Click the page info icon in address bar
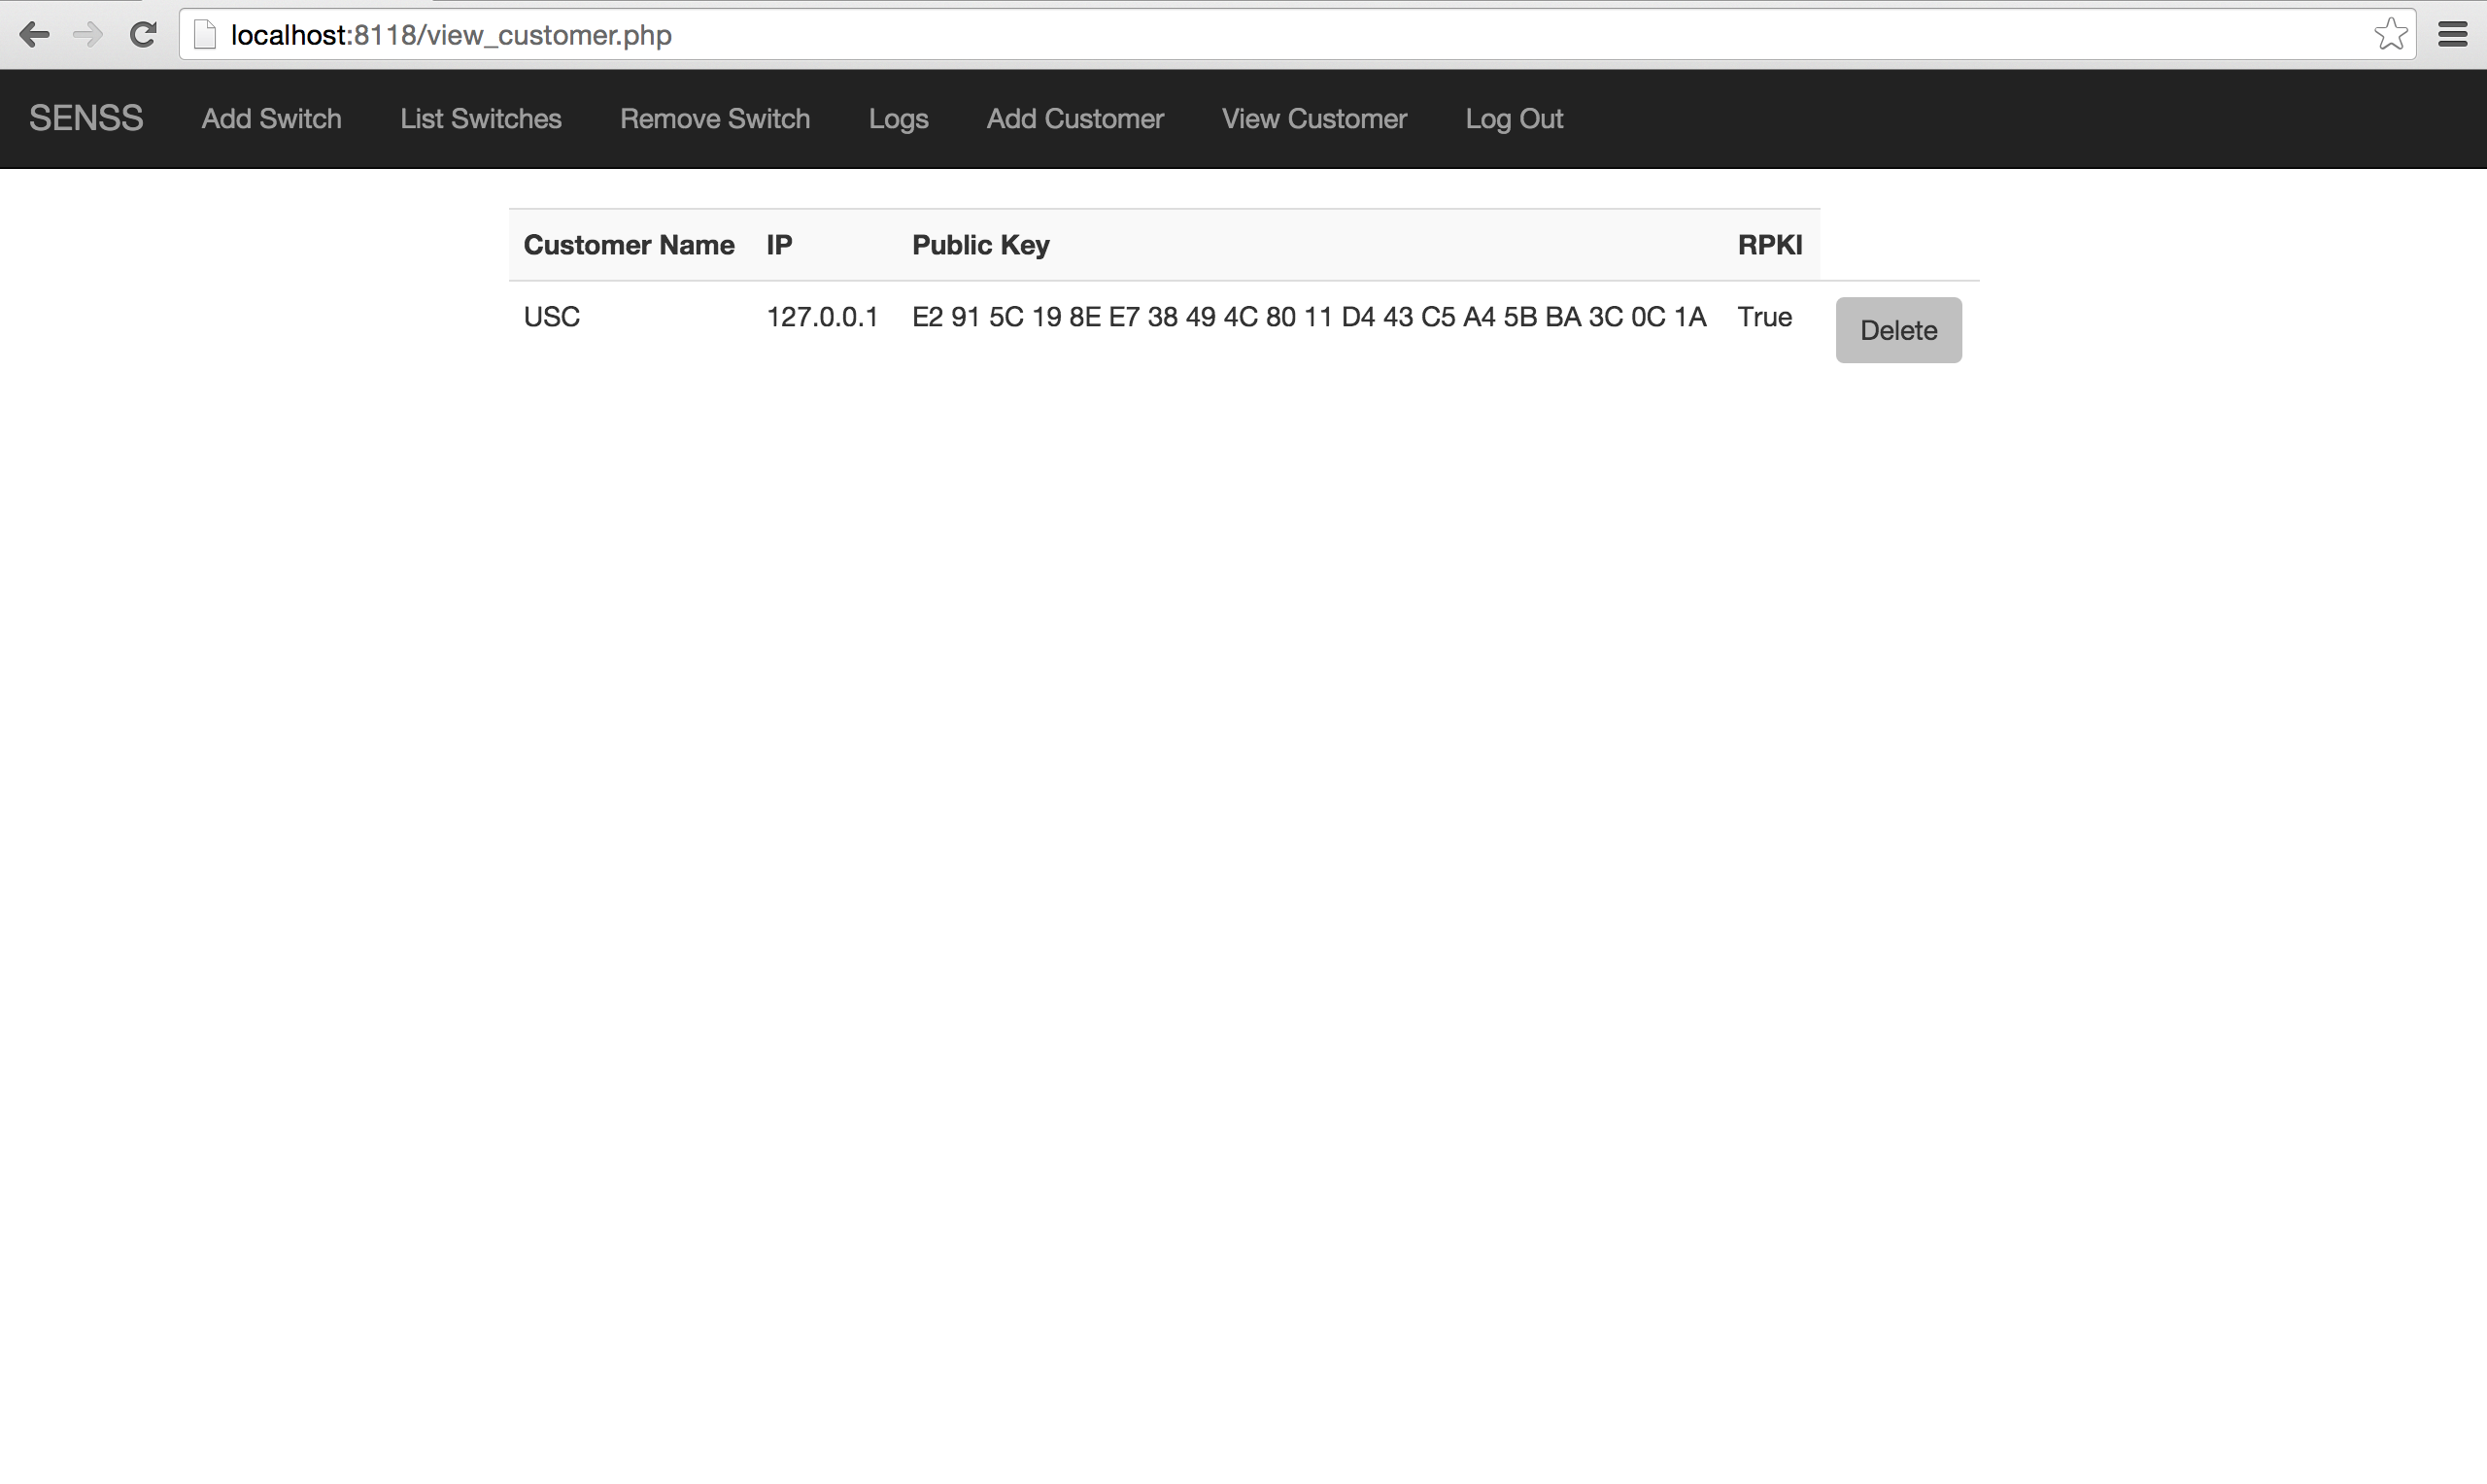 [205, 35]
